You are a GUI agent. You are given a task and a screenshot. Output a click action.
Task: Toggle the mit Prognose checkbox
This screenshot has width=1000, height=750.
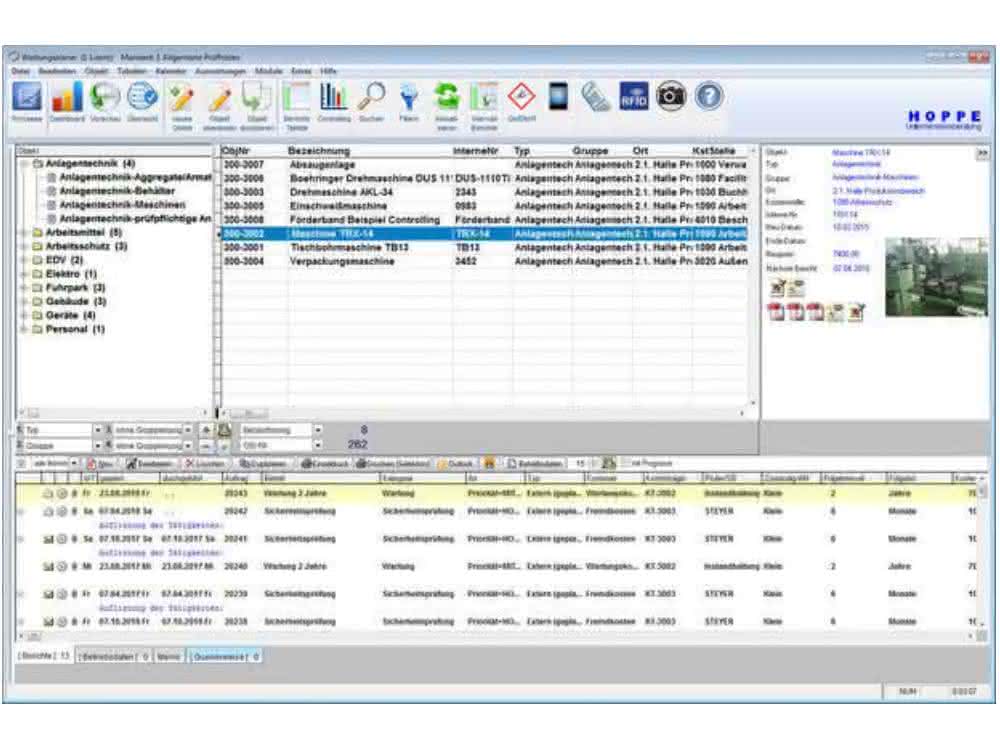click(626, 463)
